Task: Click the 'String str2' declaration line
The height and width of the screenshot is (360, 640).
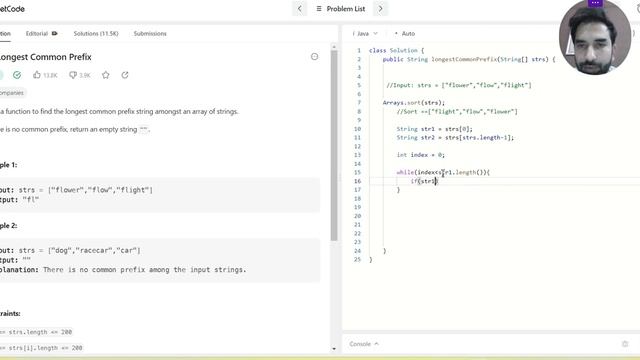Action: pyautogui.click(x=455, y=138)
